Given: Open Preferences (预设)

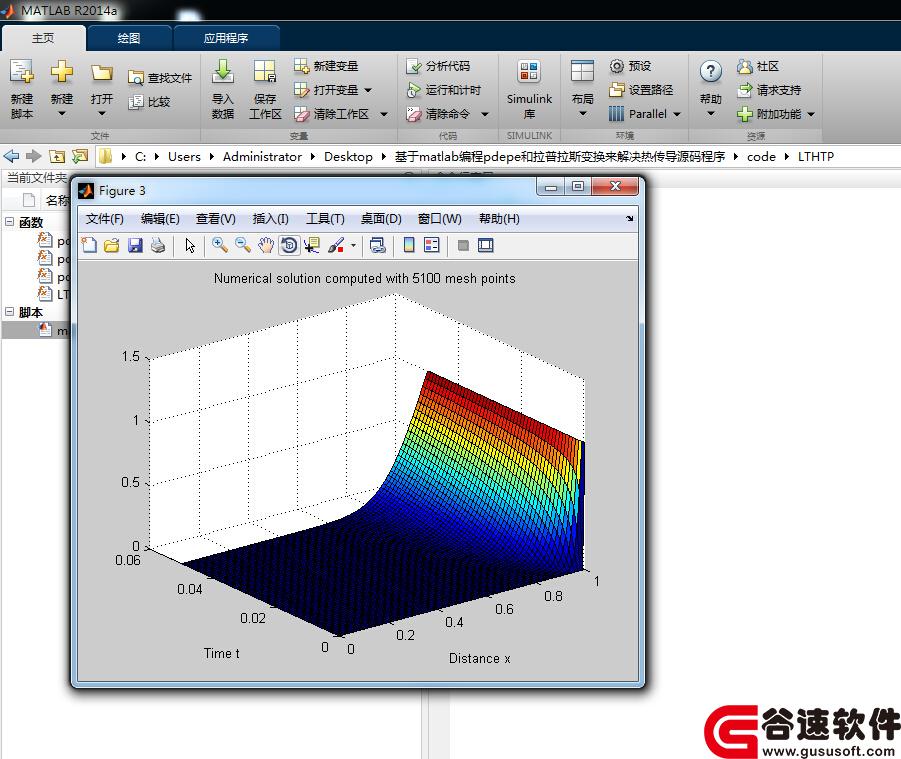Looking at the screenshot, I should 630,66.
